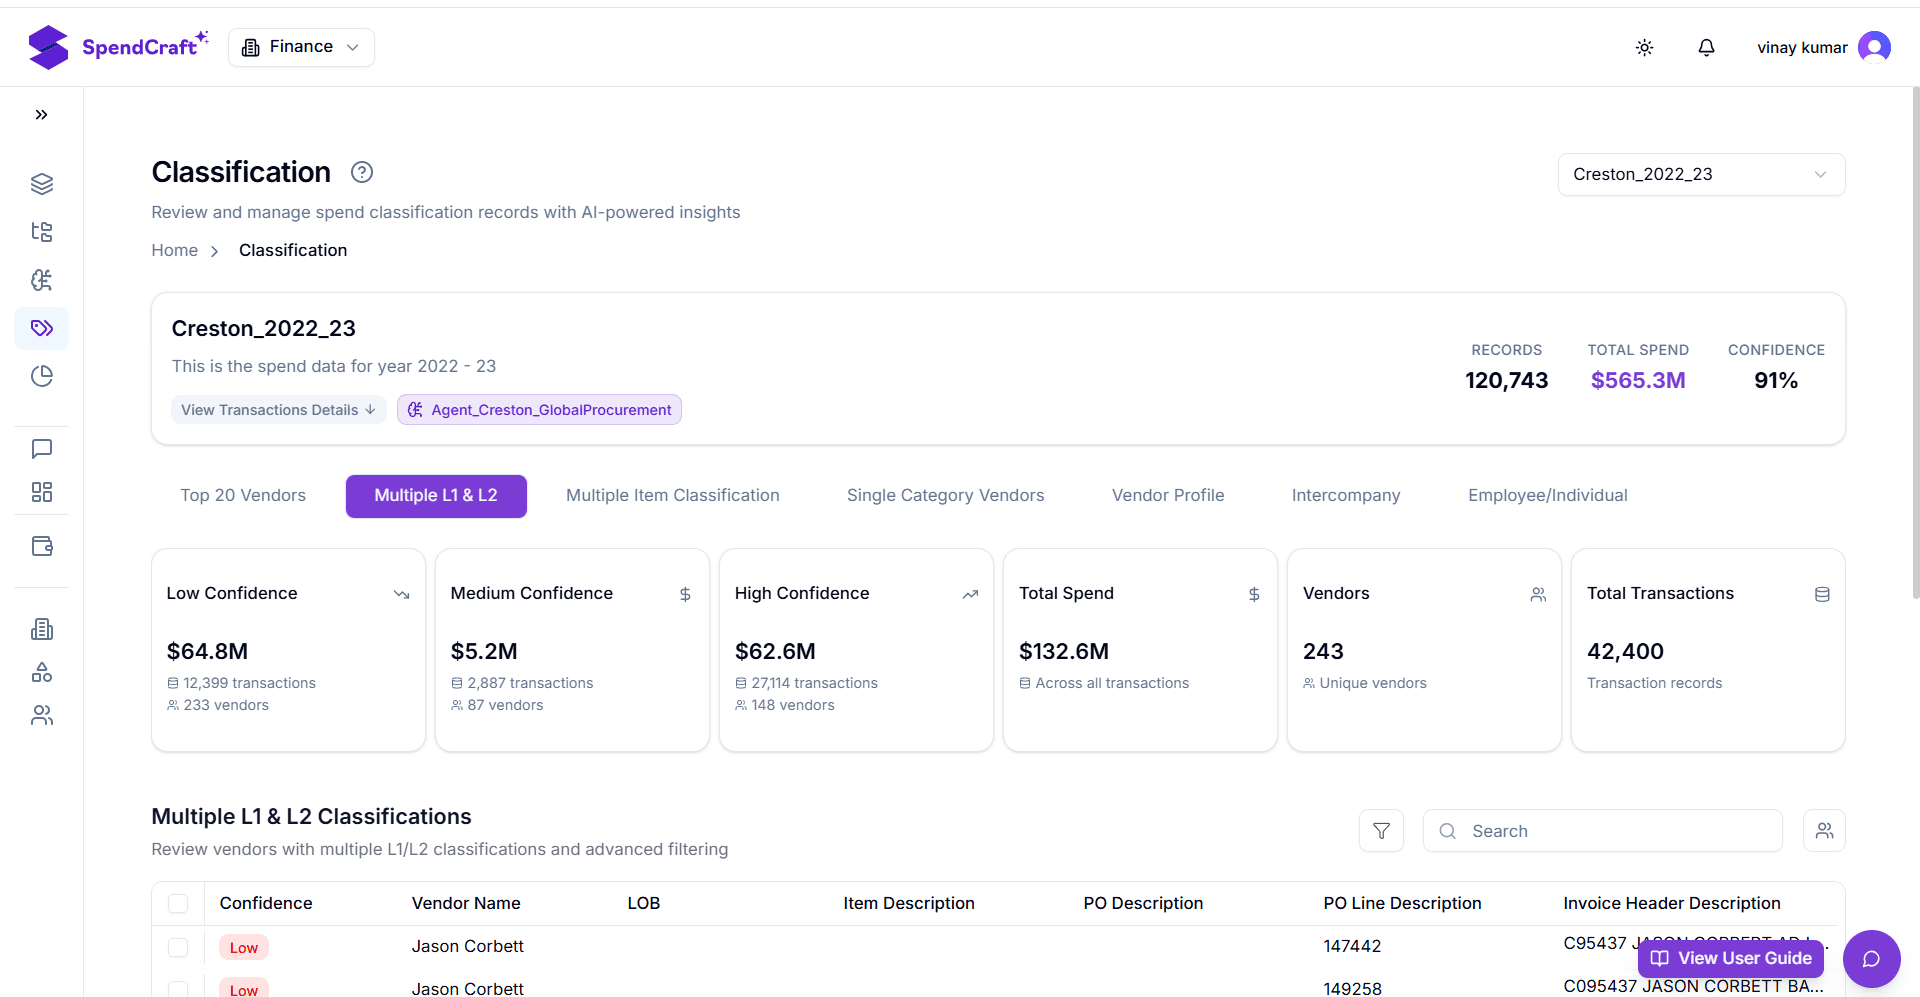Open the Finance workspace dropdown
The height and width of the screenshot is (997, 1920).
click(301, 47)
